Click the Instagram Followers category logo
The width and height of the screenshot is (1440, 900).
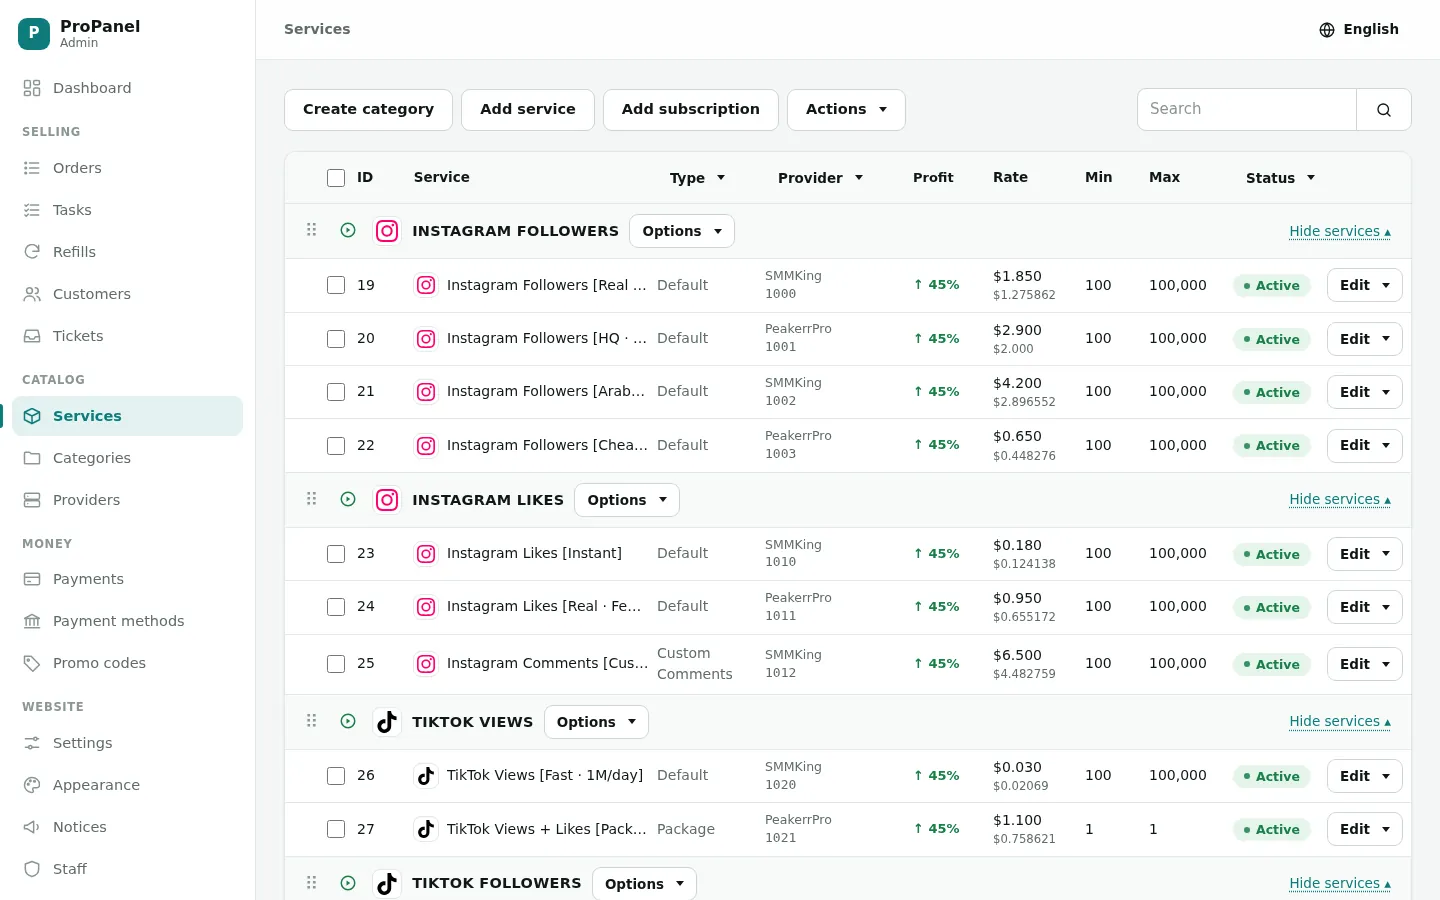click(387, 231)
